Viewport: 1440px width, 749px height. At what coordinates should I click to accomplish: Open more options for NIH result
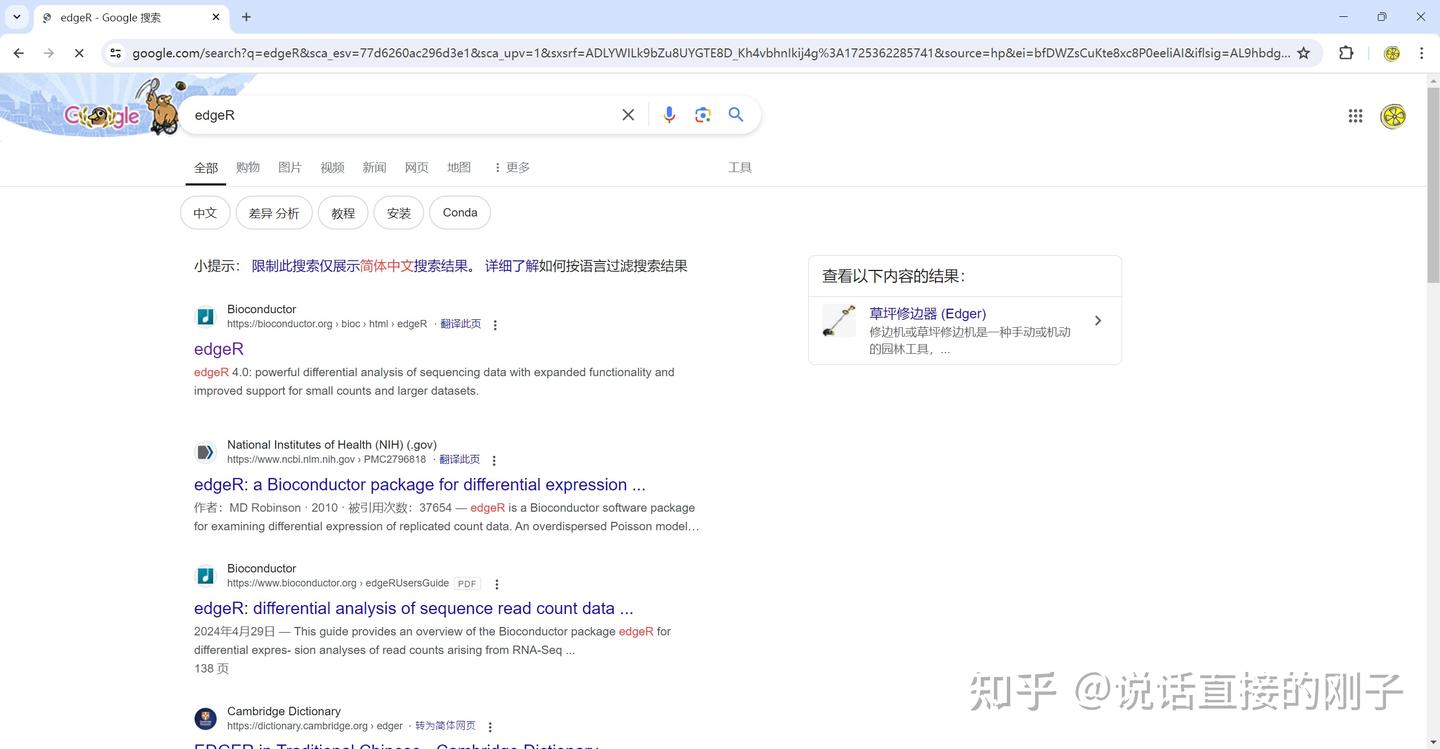coord(494,460)
